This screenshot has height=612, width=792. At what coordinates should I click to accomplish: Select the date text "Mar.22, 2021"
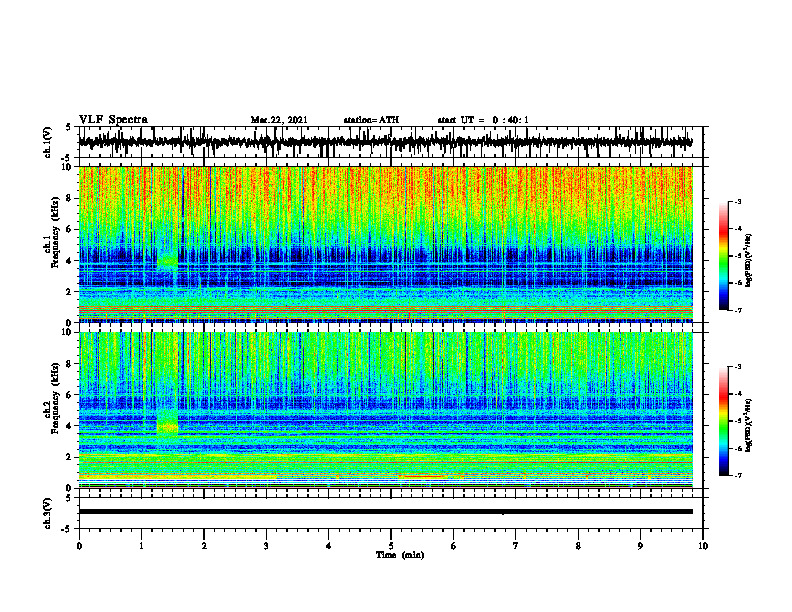coord(279,120)
